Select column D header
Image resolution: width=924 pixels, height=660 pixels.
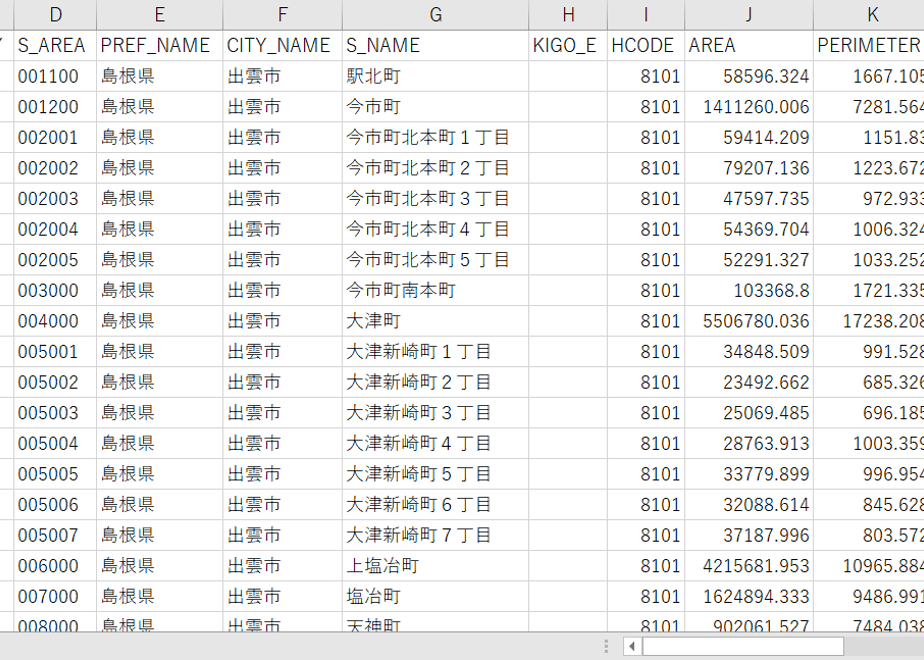55,15
